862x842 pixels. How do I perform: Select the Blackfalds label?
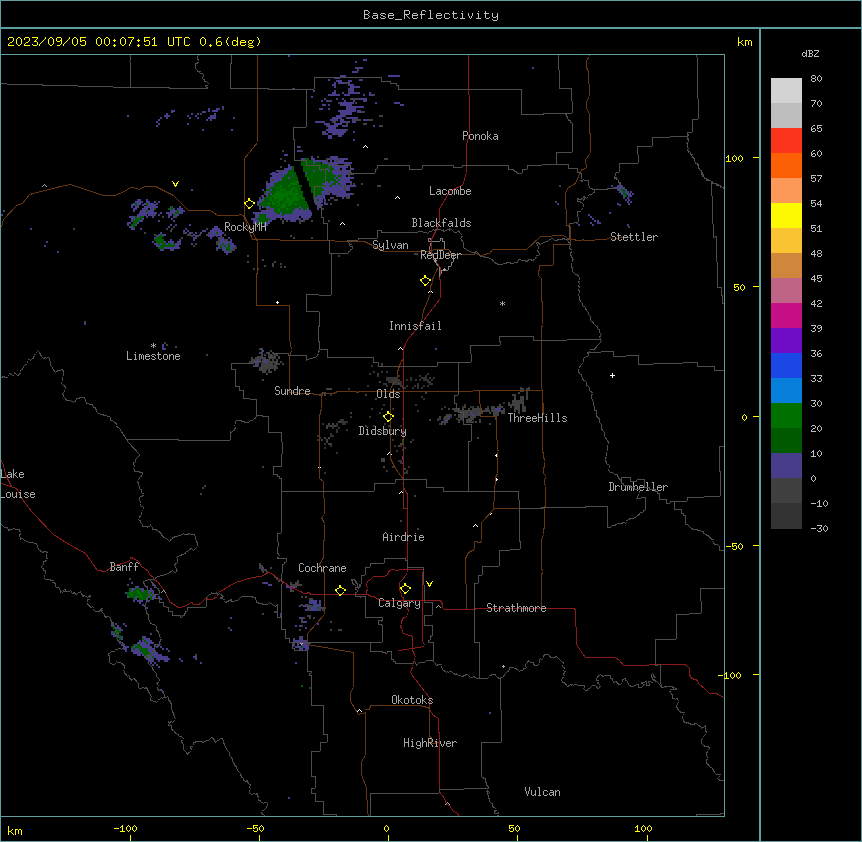coord(441,223)
